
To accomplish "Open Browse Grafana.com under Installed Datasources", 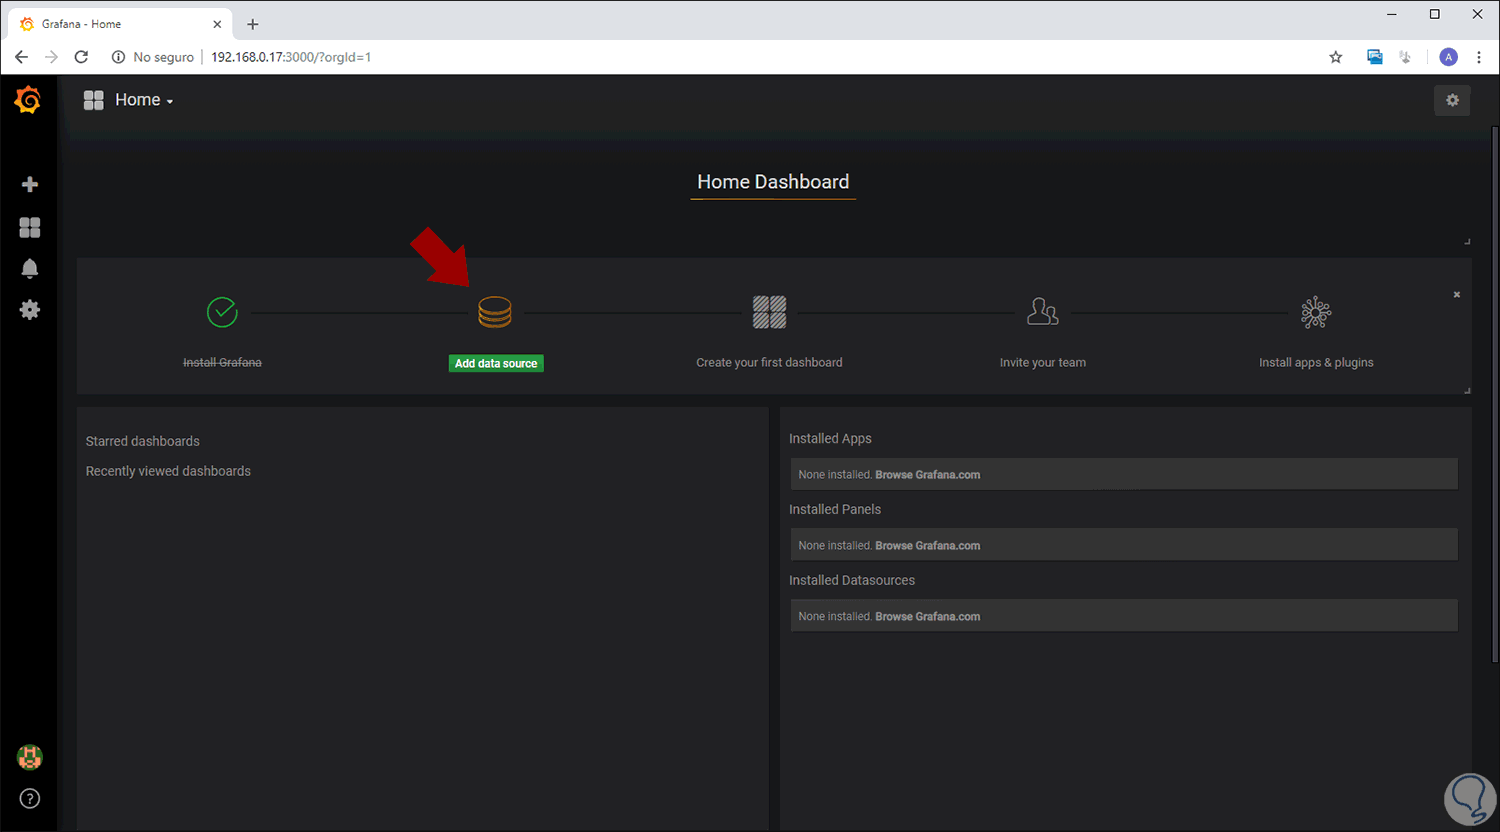I will click(x=927, y=617).
